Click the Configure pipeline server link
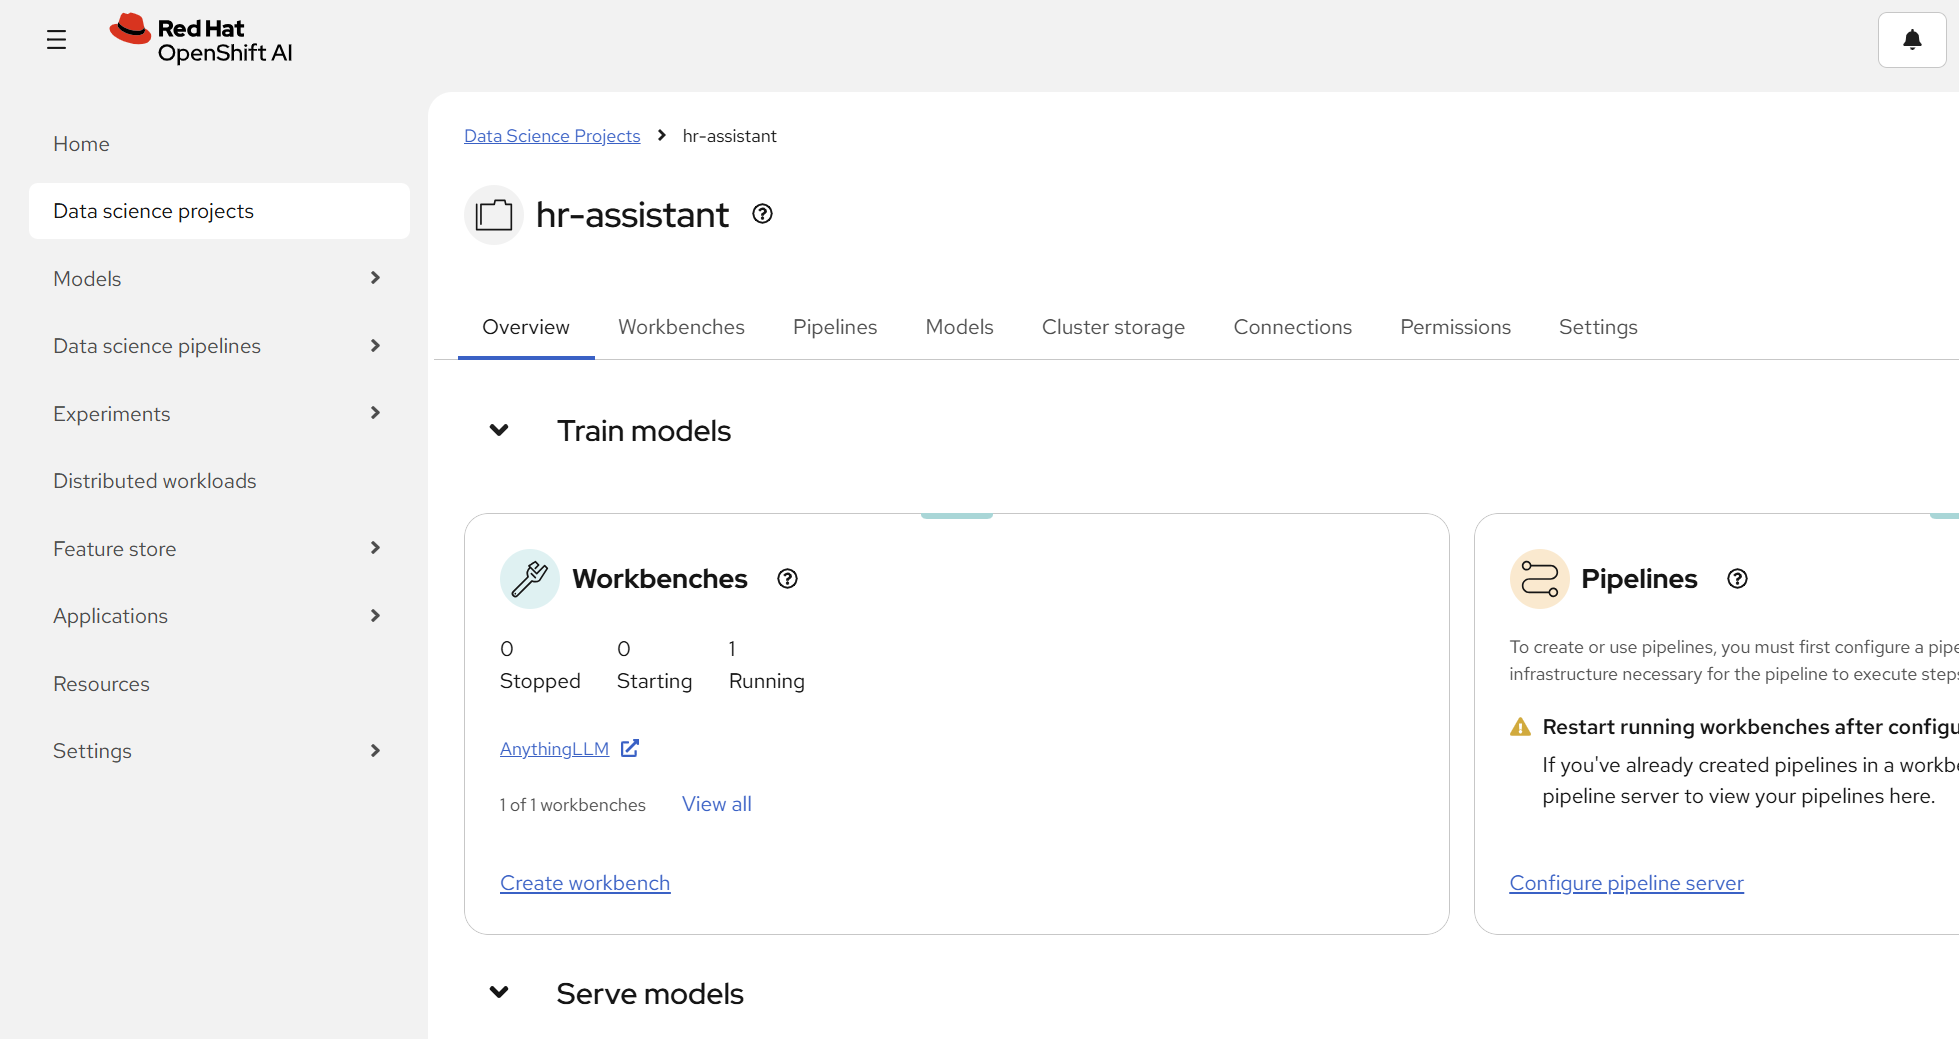This screenshot has height=1039, width=1959. [1626, 882]
